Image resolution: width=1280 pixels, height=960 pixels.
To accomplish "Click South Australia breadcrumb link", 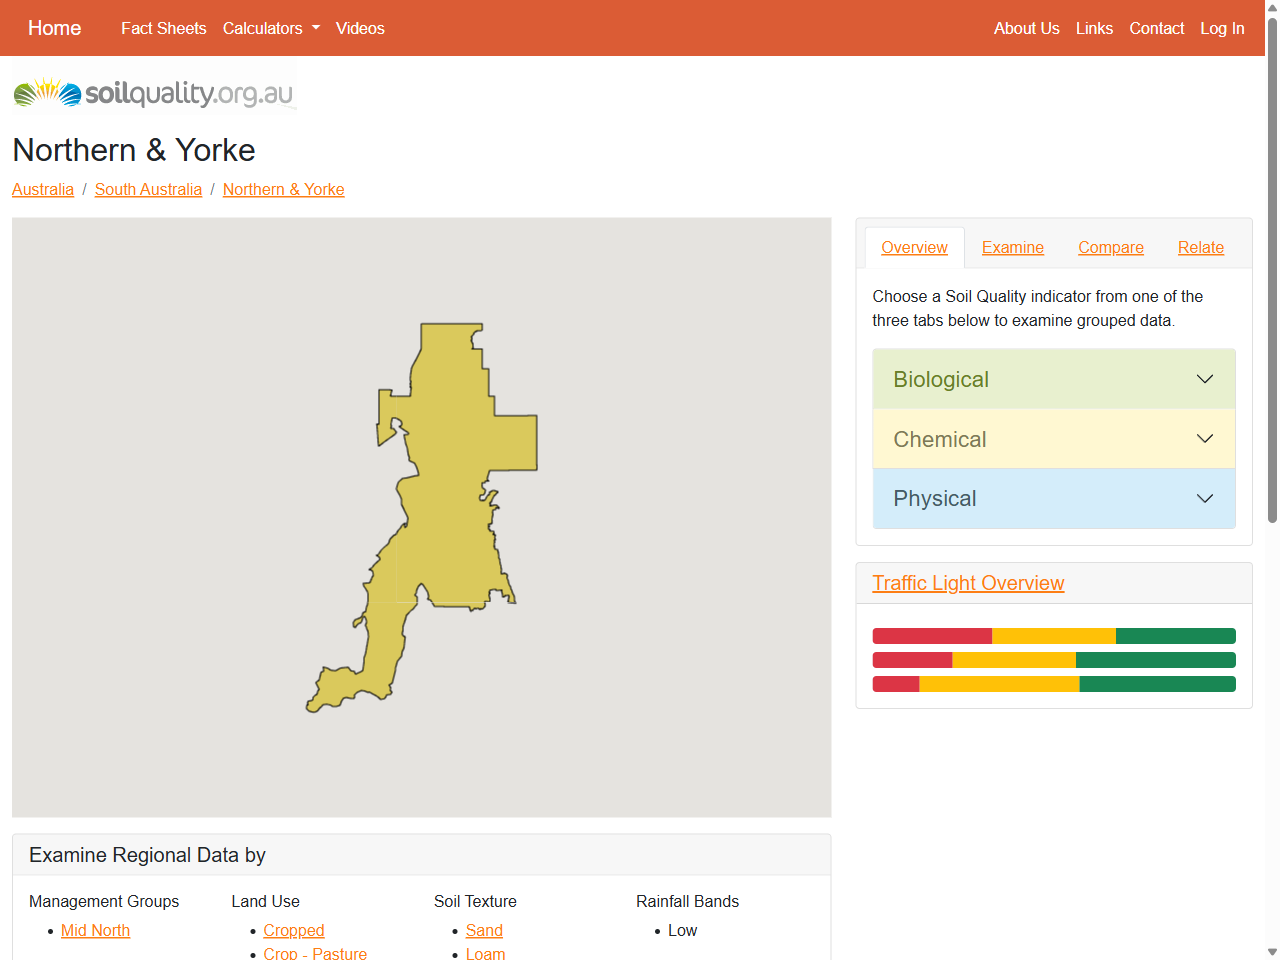I will [x=148, y=190].
